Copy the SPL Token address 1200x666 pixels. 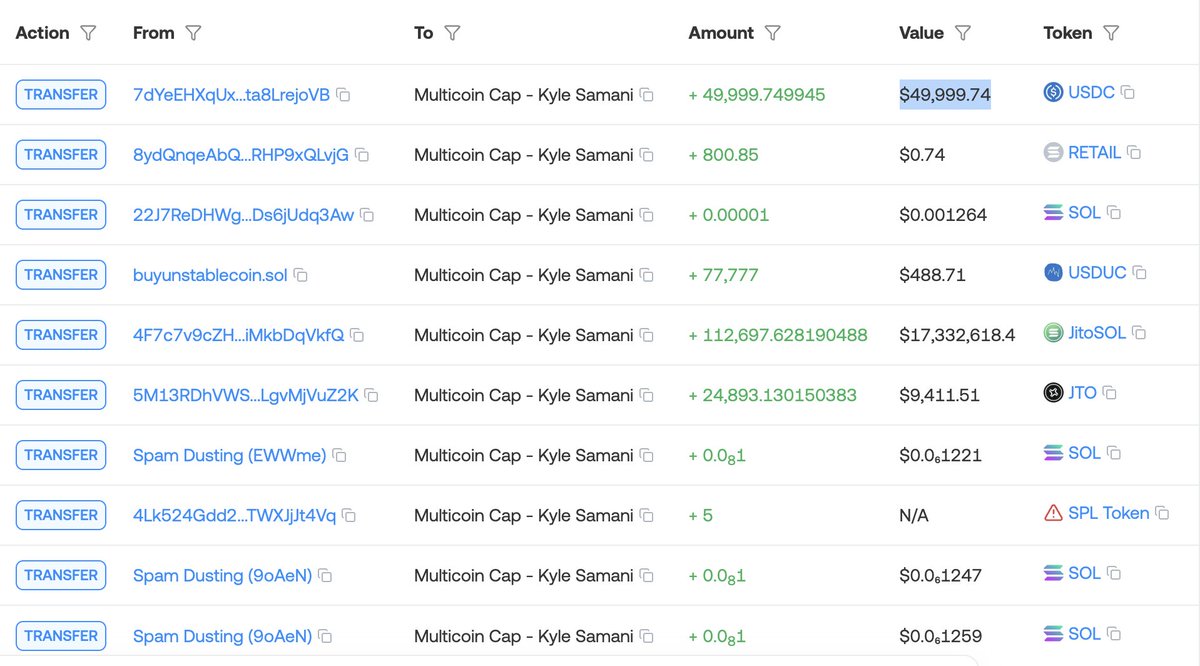[x=1162, y=513]
